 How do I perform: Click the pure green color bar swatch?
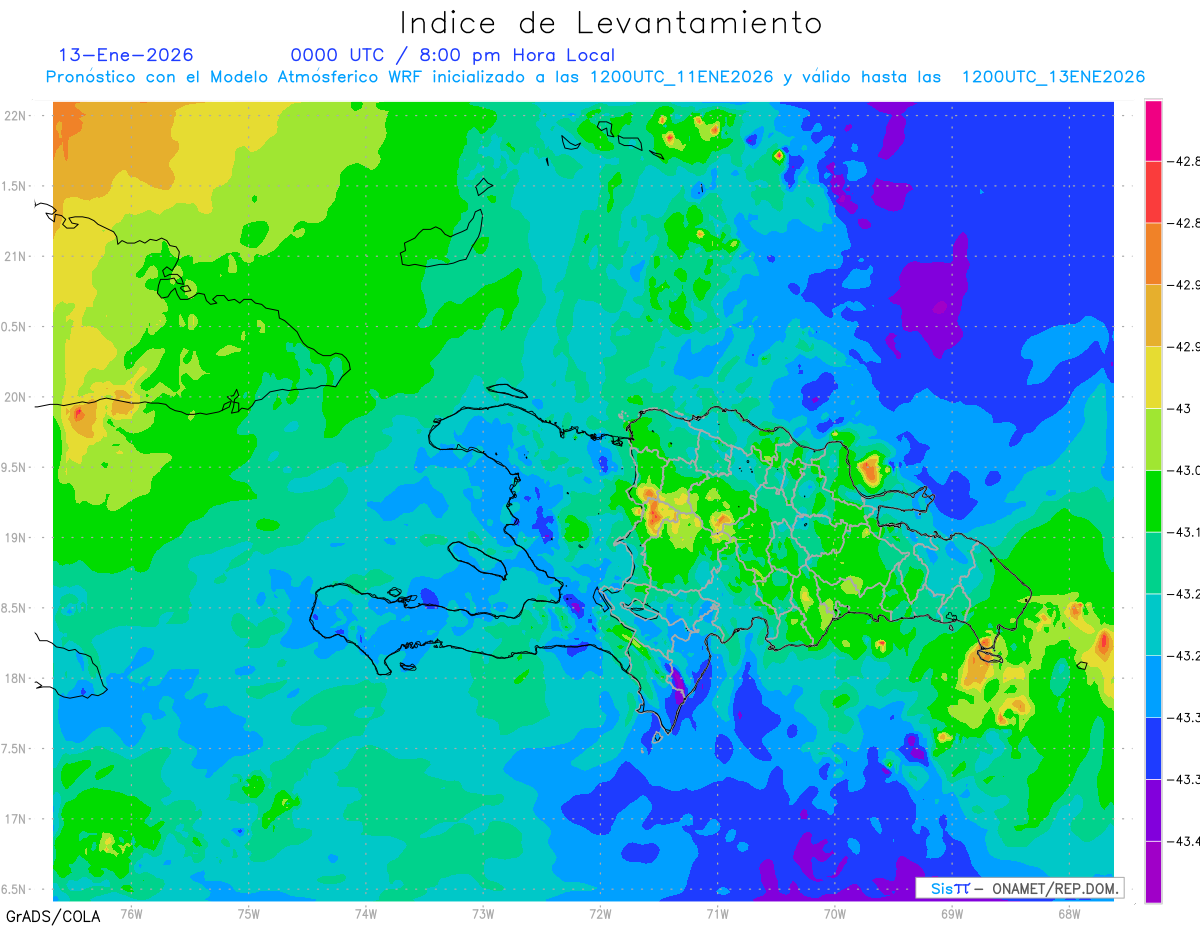1153,501
